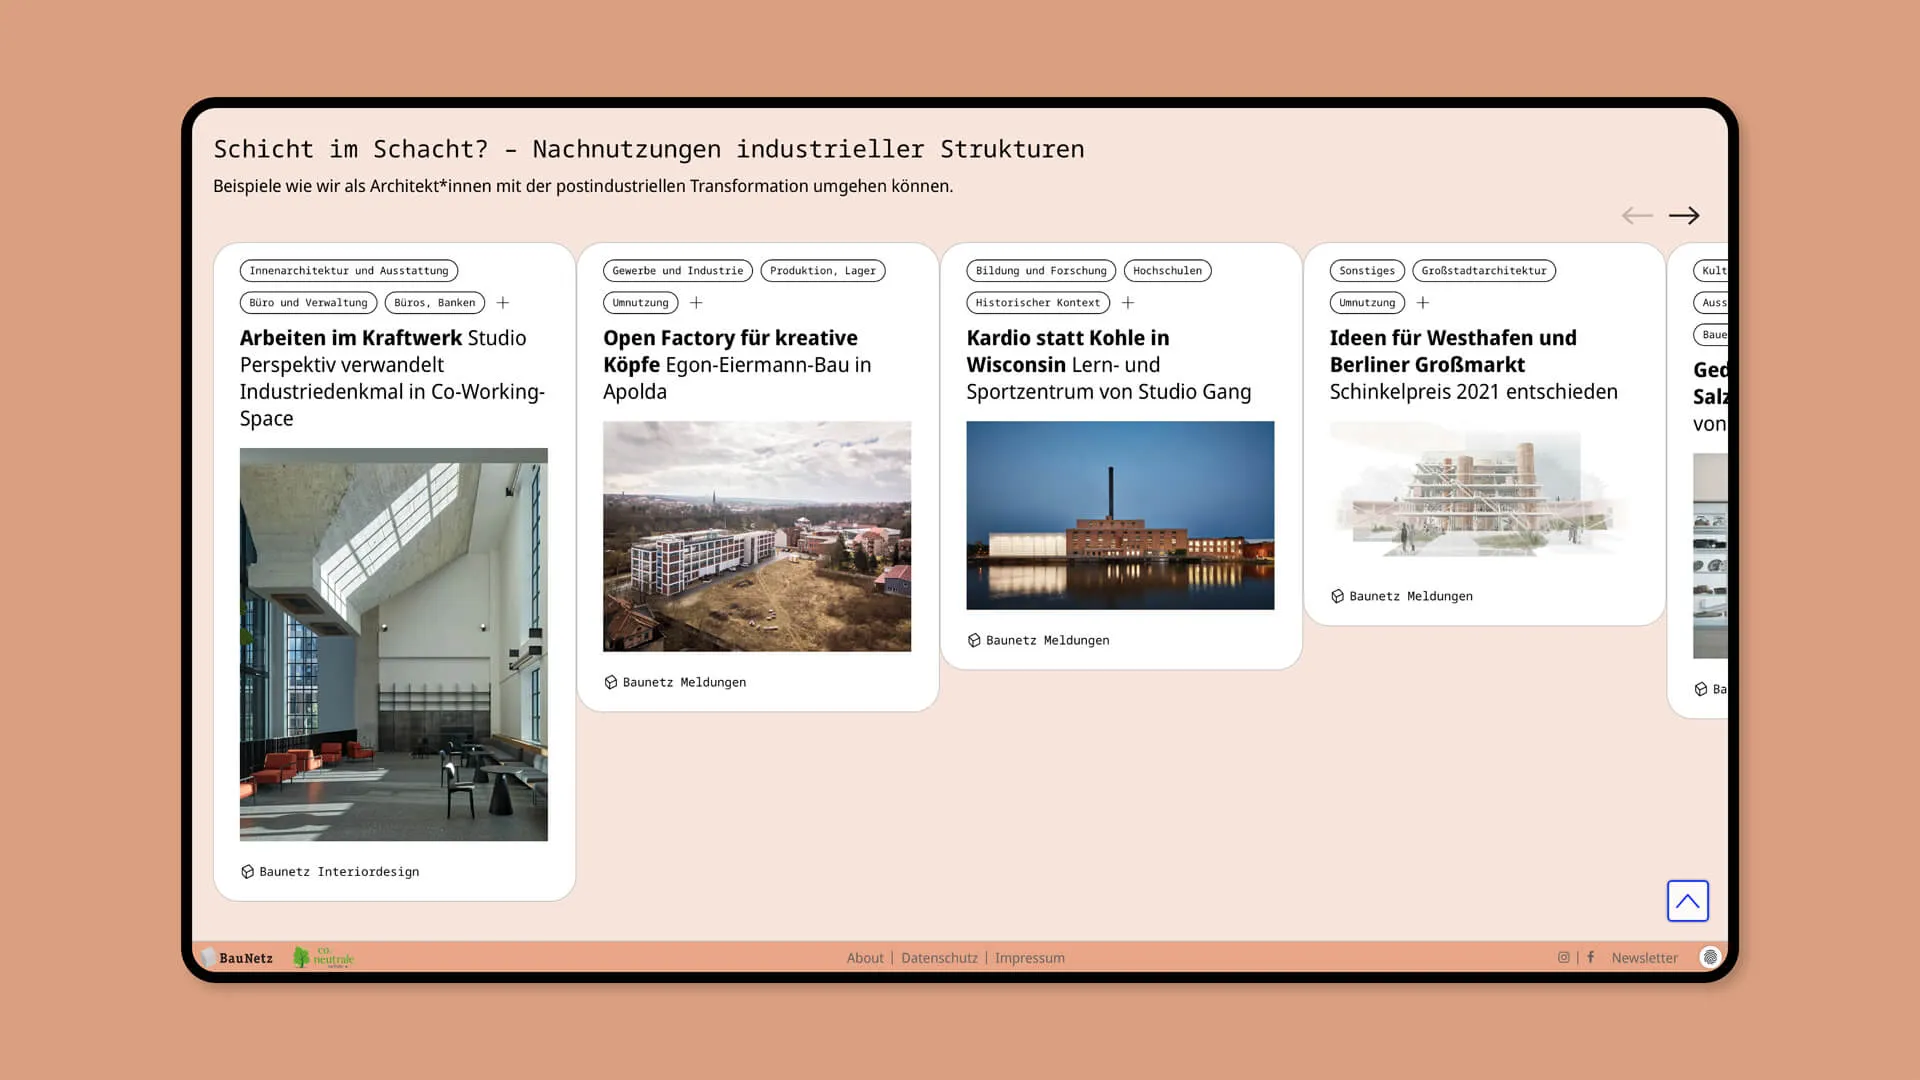The height and width of the screenshot is (1080, 1920).
Task: Expand more tags on Kardio statt Kohle card
Action: click(1128, 302)
